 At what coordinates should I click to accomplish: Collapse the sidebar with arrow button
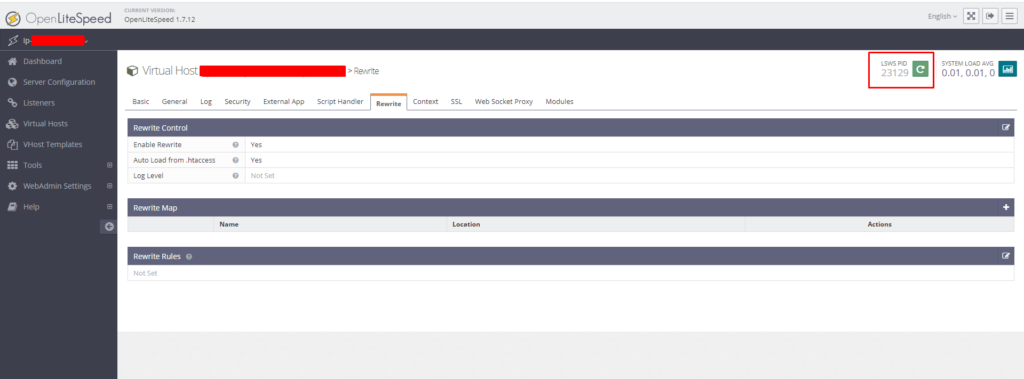tap(109, 227)
